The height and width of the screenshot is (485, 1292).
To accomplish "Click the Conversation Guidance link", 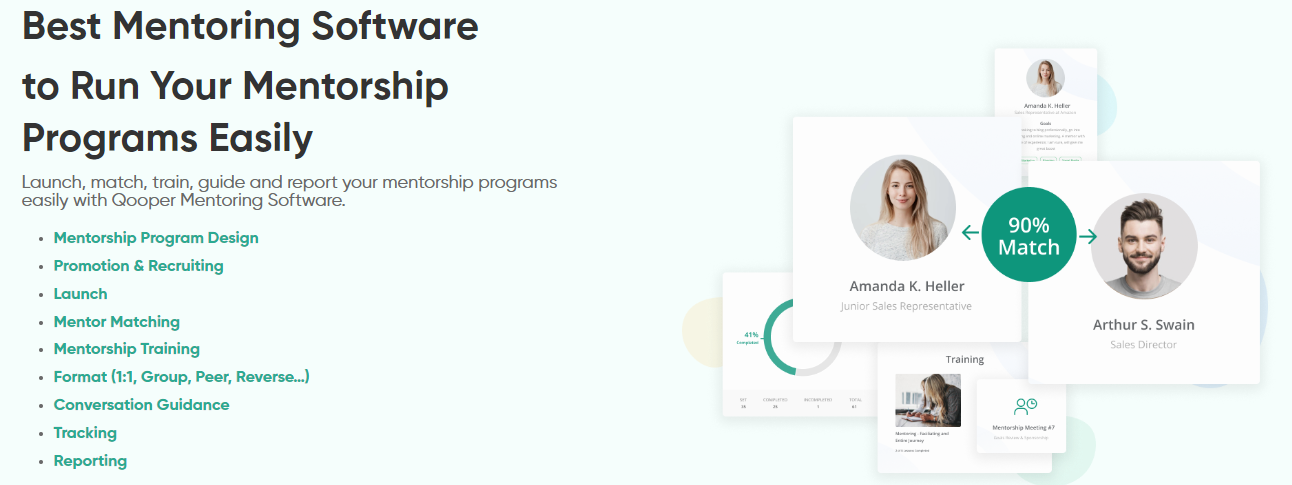I will tap(141, 405).
